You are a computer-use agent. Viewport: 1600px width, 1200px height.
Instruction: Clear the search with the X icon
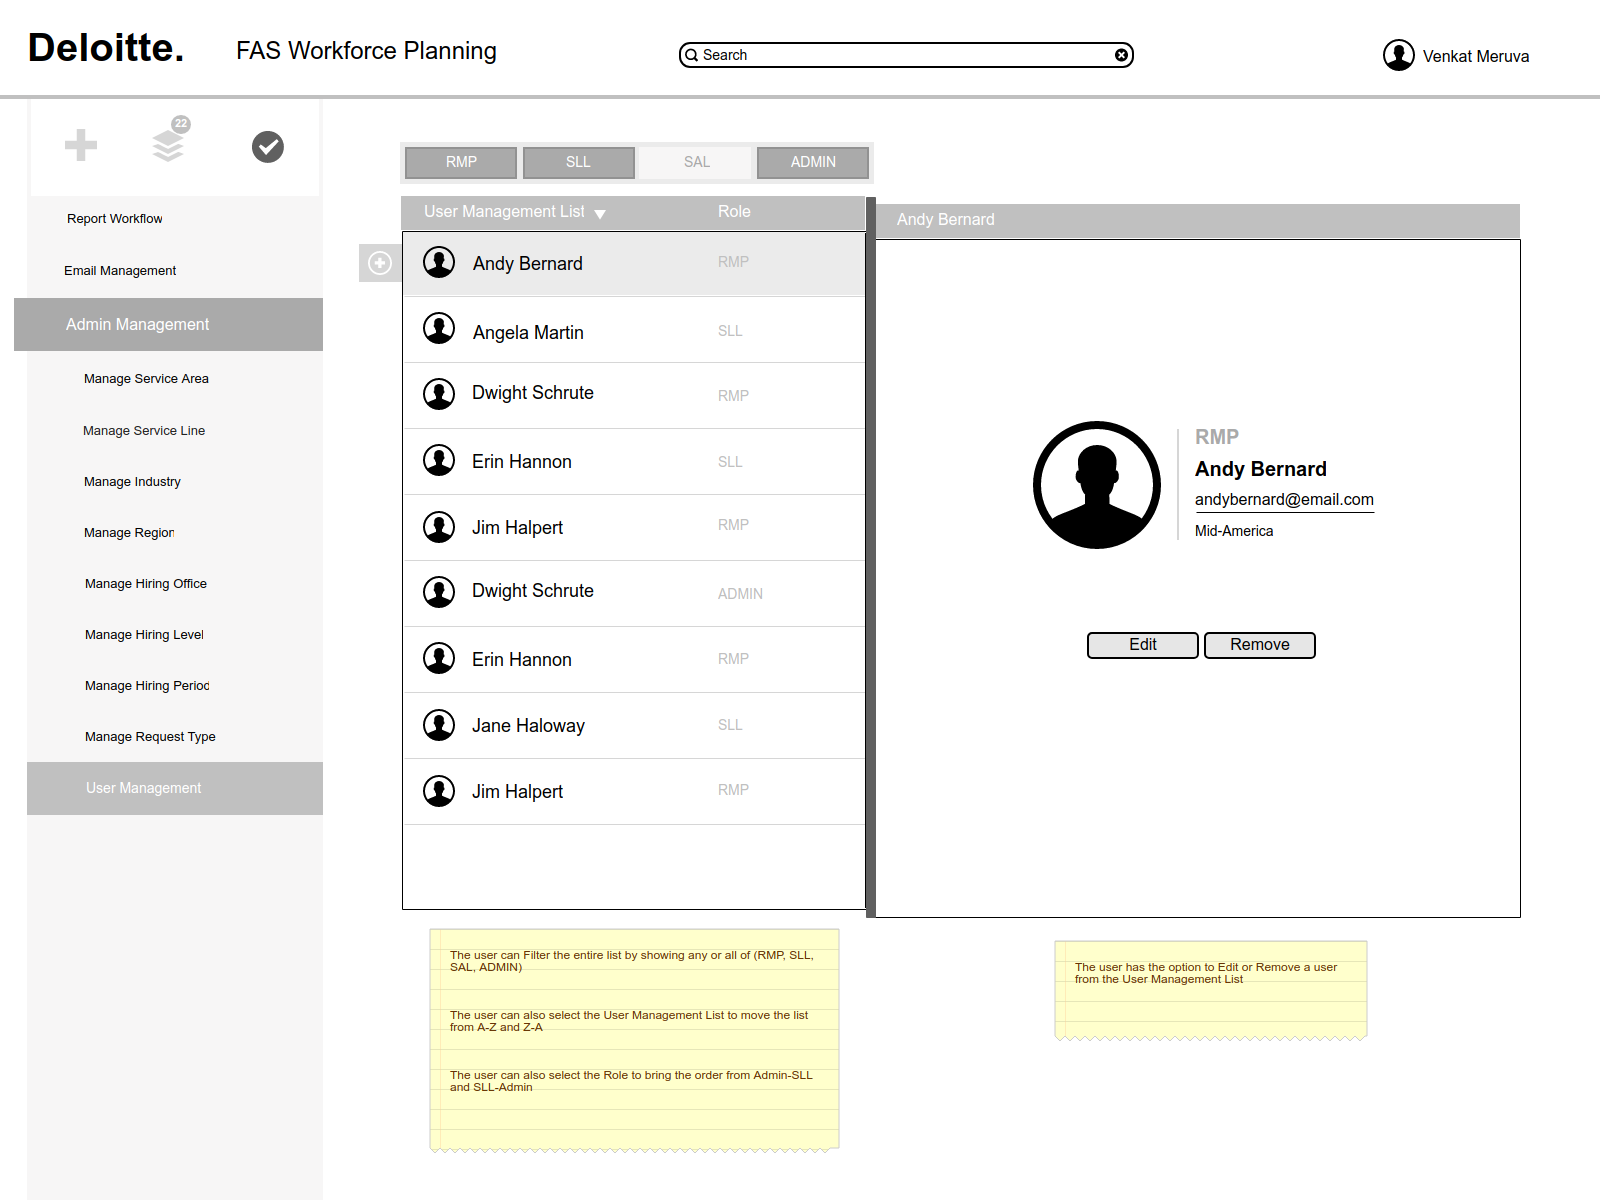tap(1122, 55)
